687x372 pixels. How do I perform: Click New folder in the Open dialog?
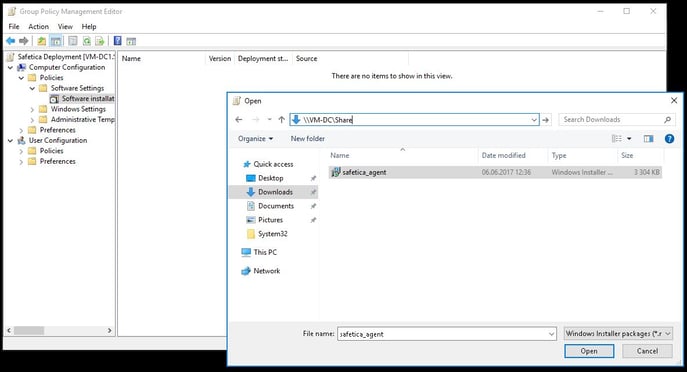308,139
